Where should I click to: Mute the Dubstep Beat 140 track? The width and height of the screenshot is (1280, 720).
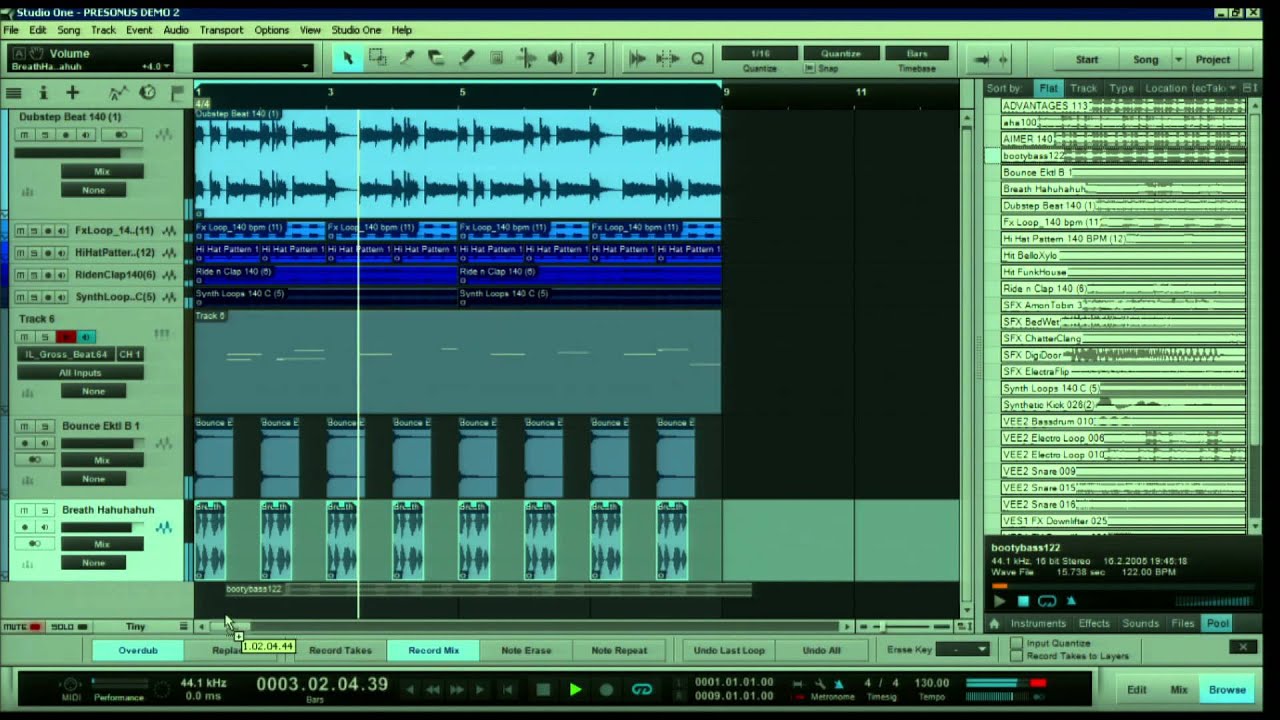[24, 135]
